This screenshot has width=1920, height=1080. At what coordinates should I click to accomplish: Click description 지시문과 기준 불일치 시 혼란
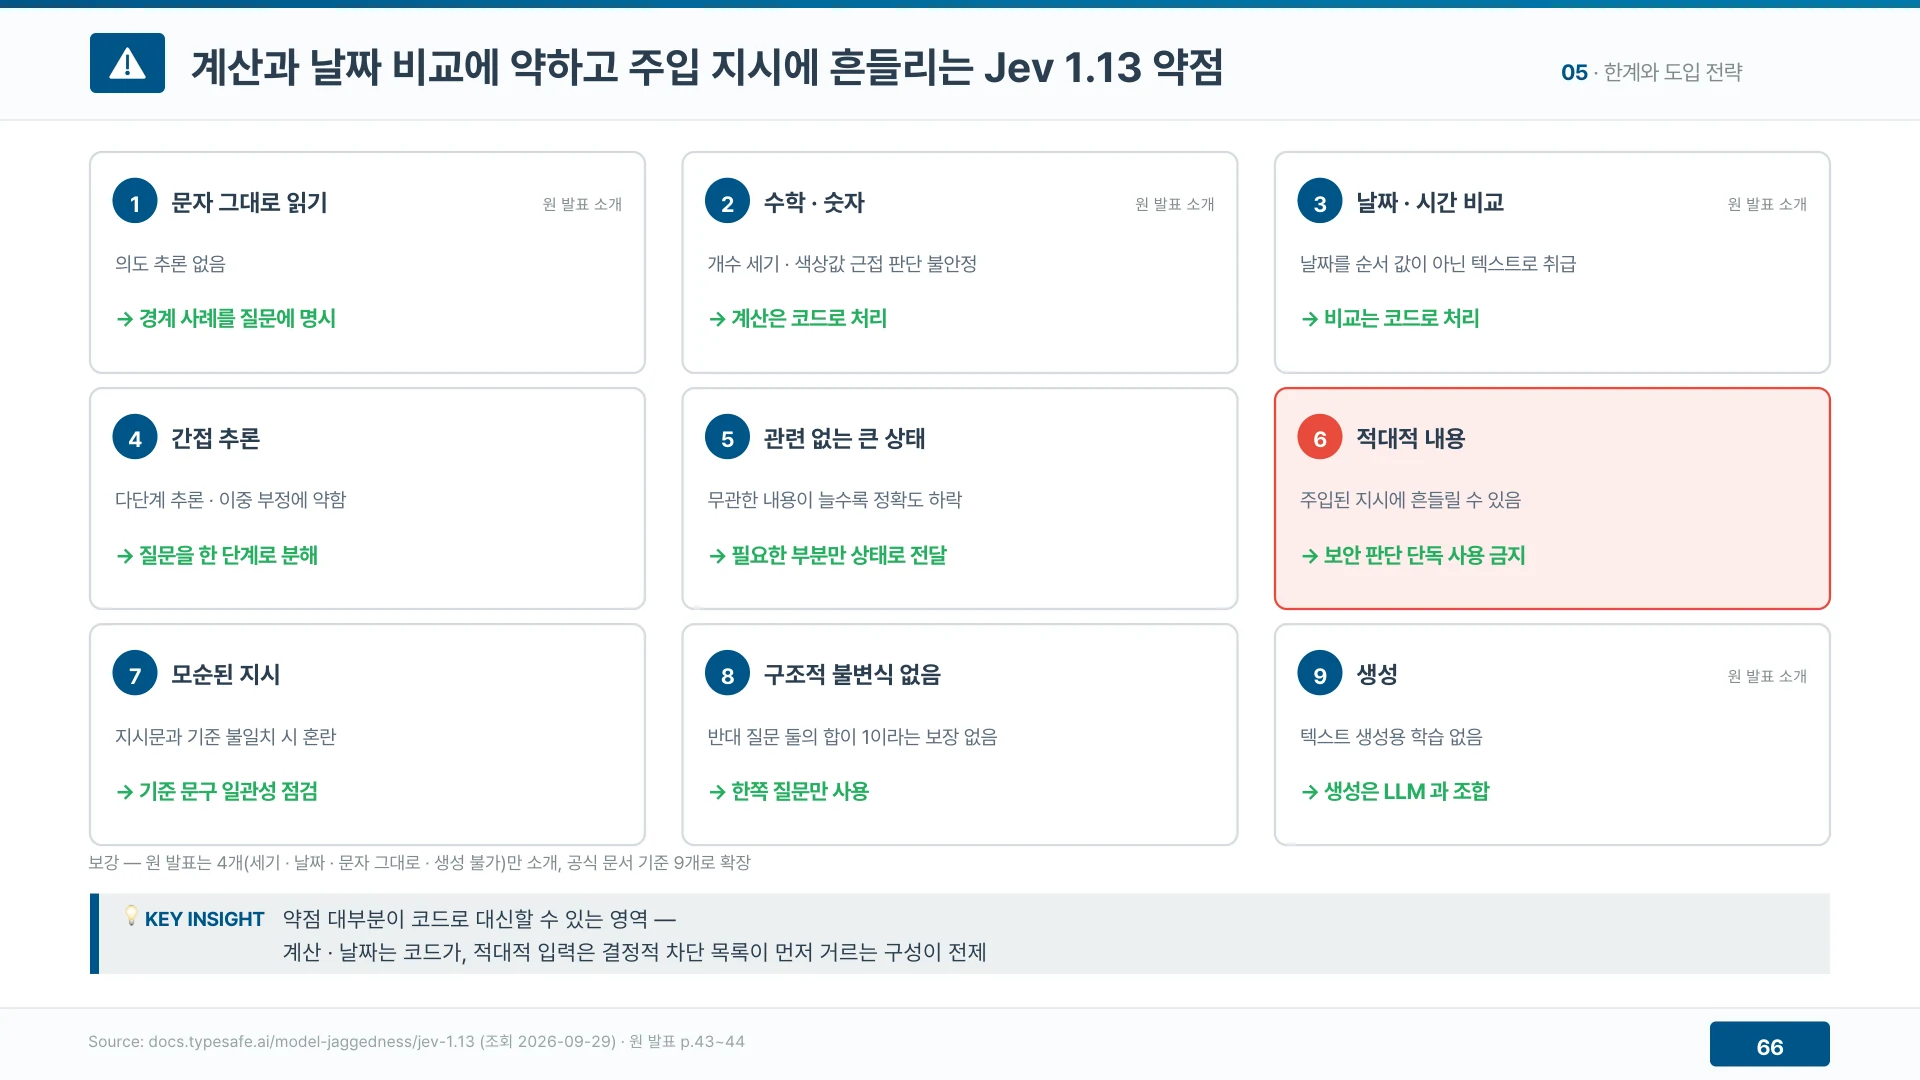(226, 737)
